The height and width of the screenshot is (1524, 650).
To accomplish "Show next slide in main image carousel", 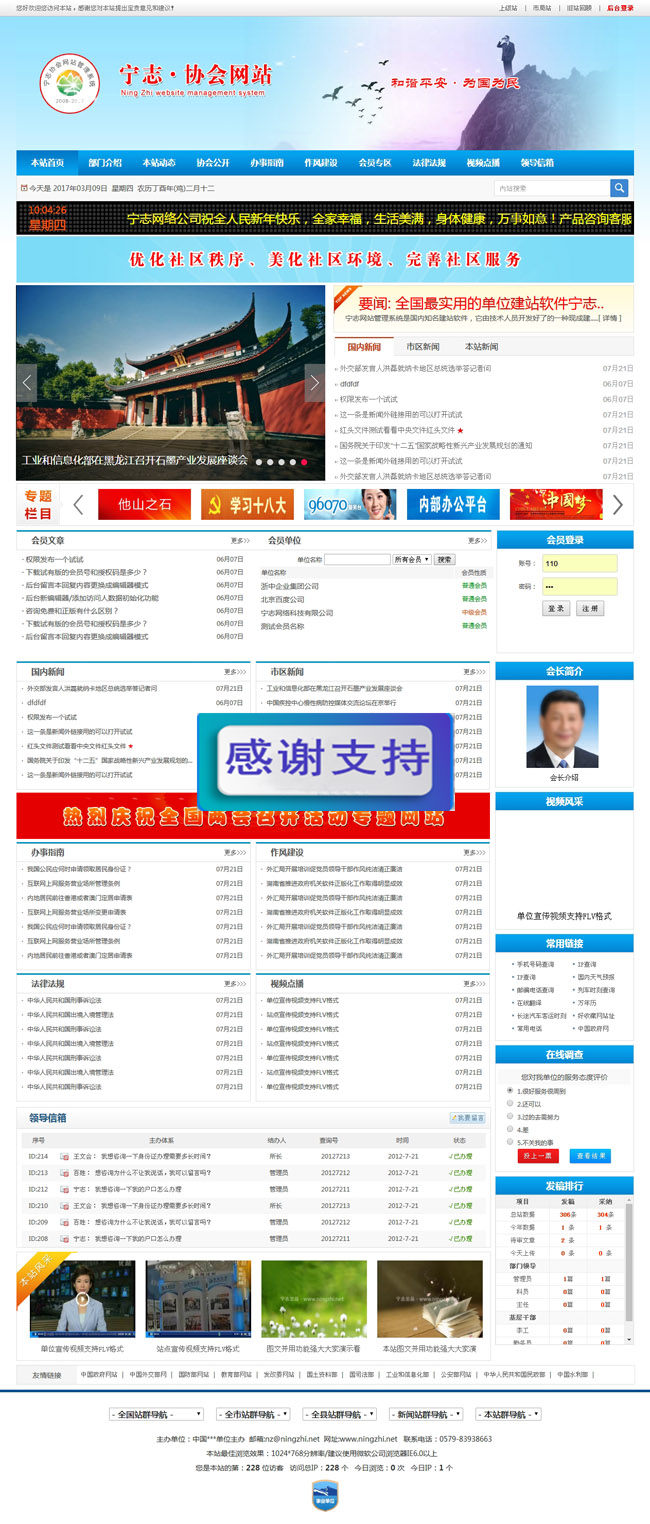I will pos(314,383).
